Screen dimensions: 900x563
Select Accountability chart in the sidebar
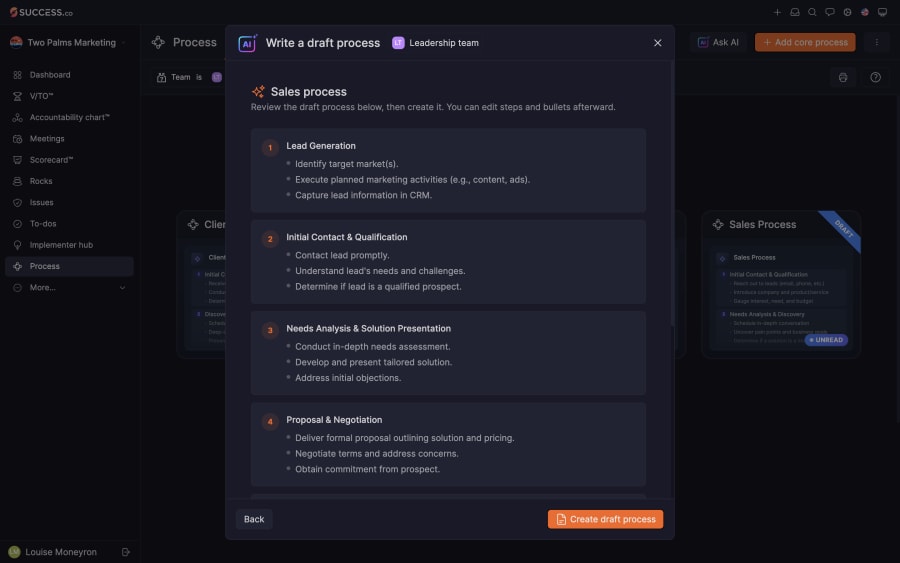[x=69, y=118]
